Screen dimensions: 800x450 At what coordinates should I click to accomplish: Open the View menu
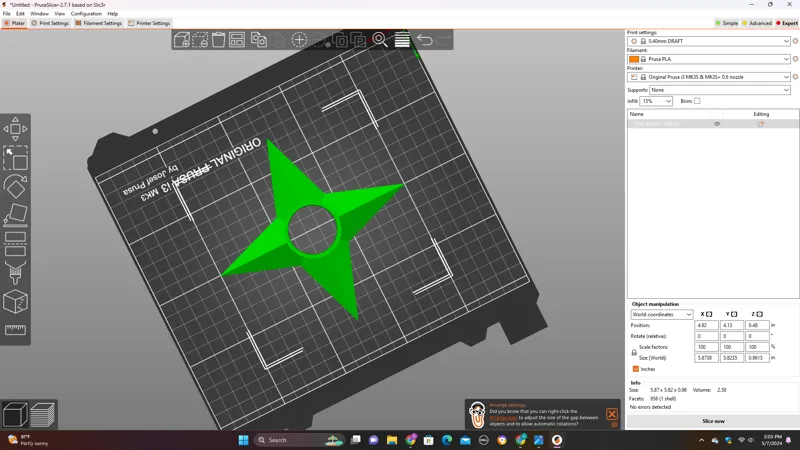(x=60, y=14)
